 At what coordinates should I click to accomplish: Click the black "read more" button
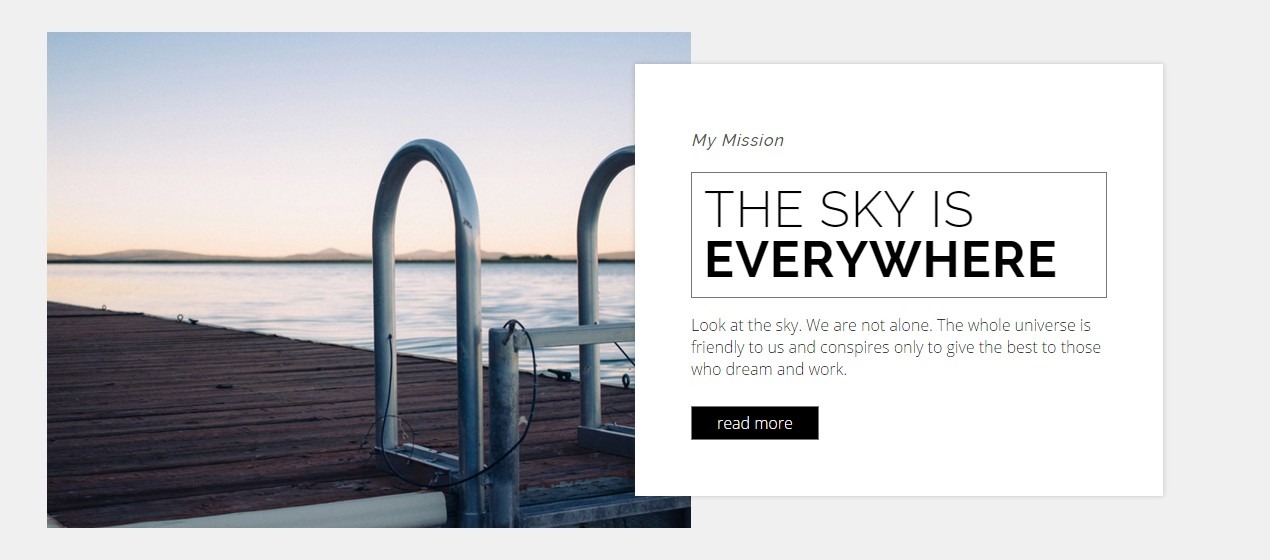click(754, 423)
